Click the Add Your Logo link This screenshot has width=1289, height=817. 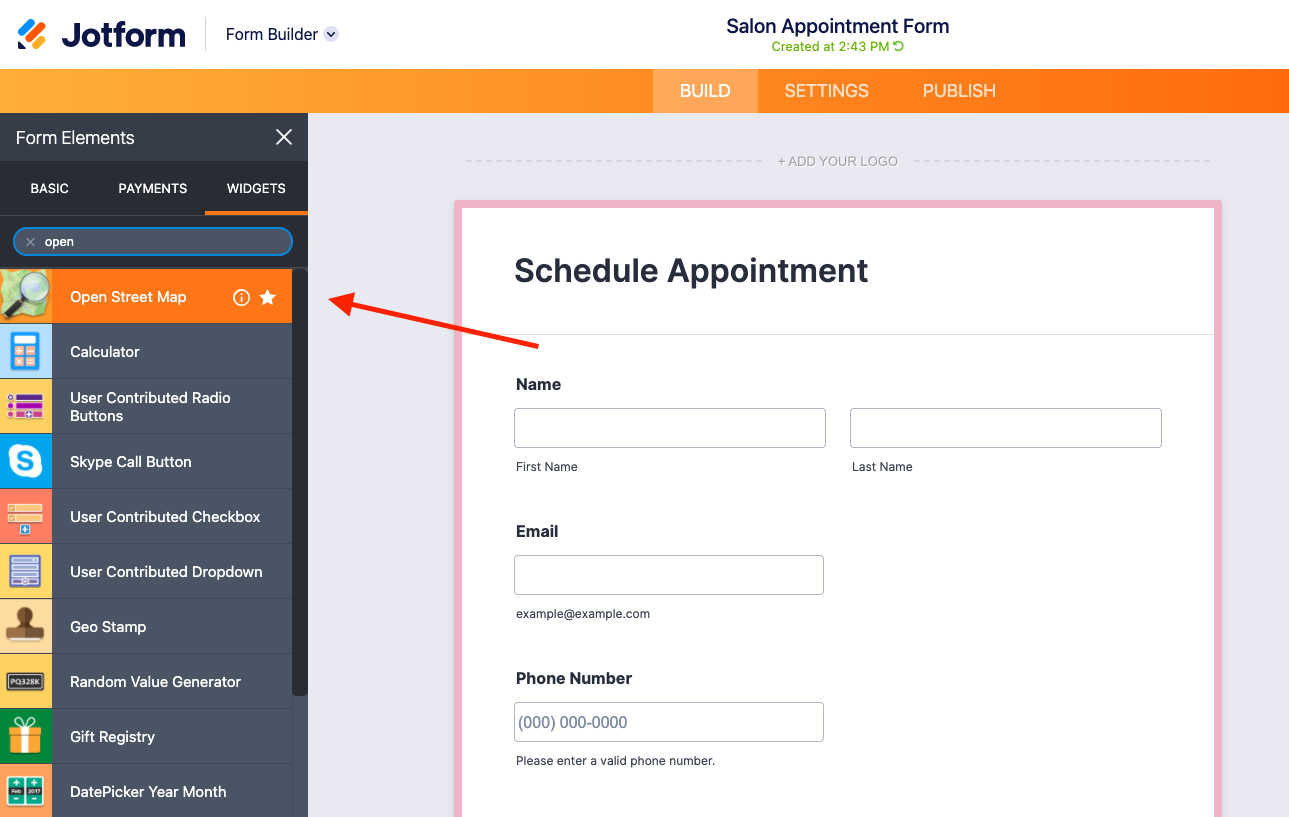point(838,161)
